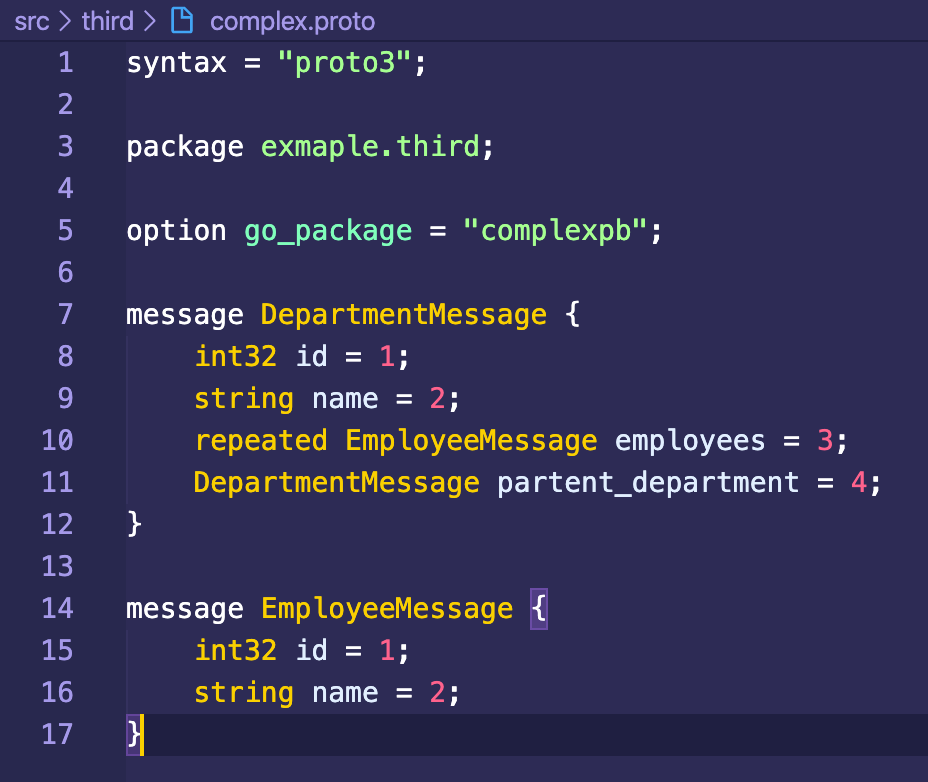
Task: Click 'int32' type on line 15
Action: pyautogui.click(x=236, y=651)
